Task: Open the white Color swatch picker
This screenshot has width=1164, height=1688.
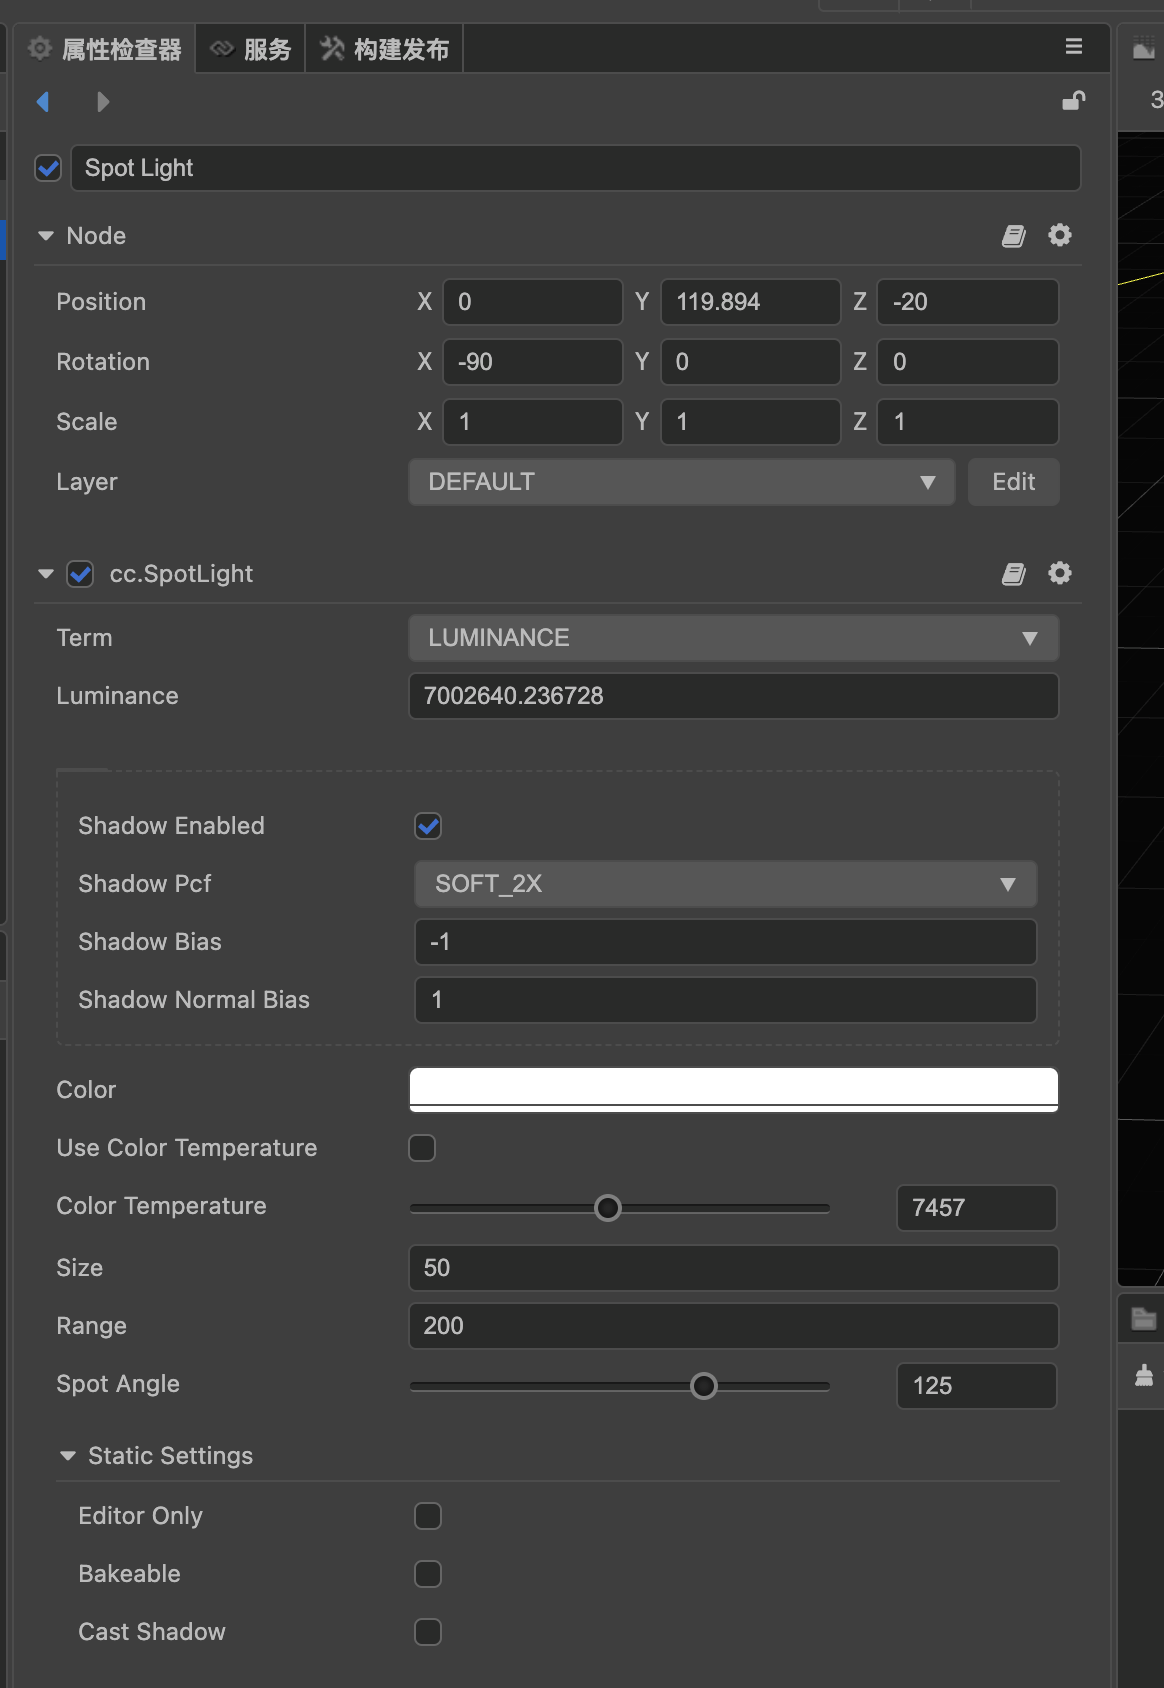Action: pyautogui.click(x=733, y=1089)
